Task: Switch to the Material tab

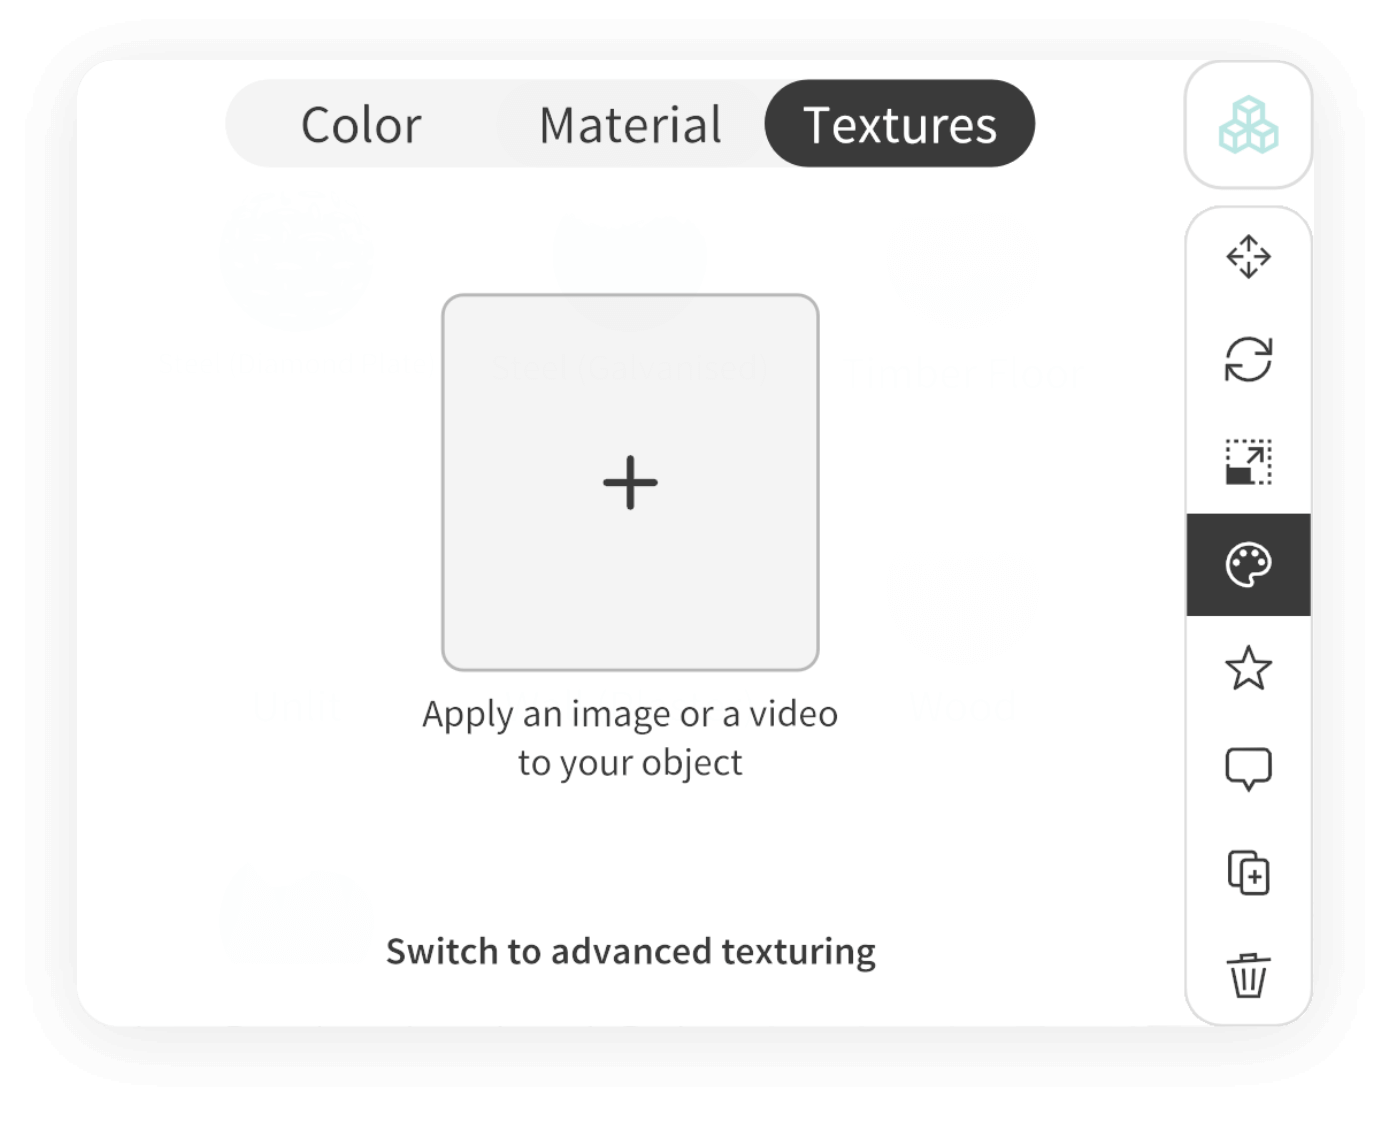Action: coord(630,125)
